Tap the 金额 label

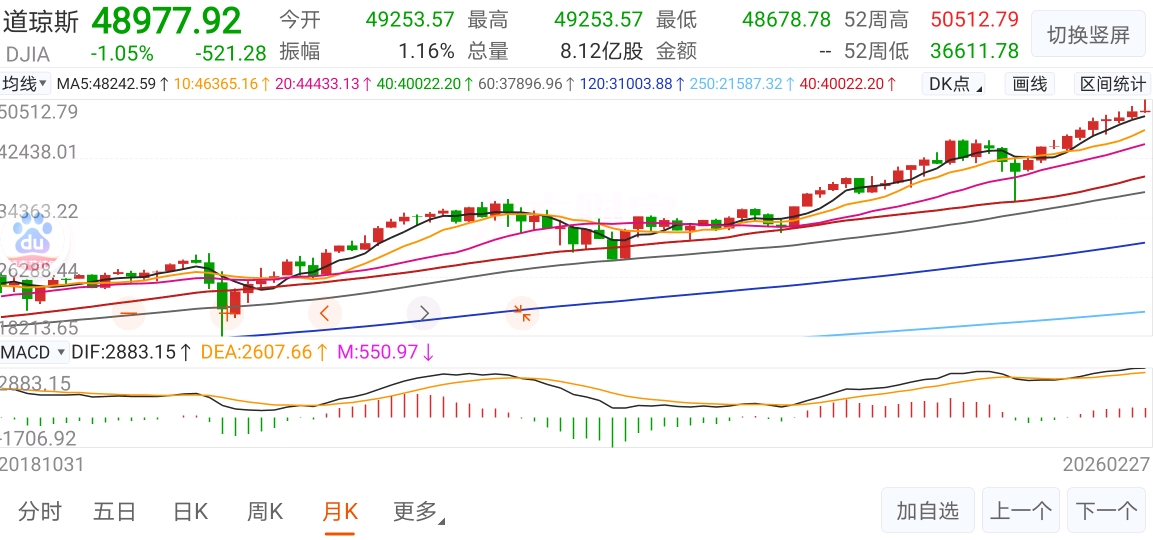pyautogui.click(x=677, y=51)
